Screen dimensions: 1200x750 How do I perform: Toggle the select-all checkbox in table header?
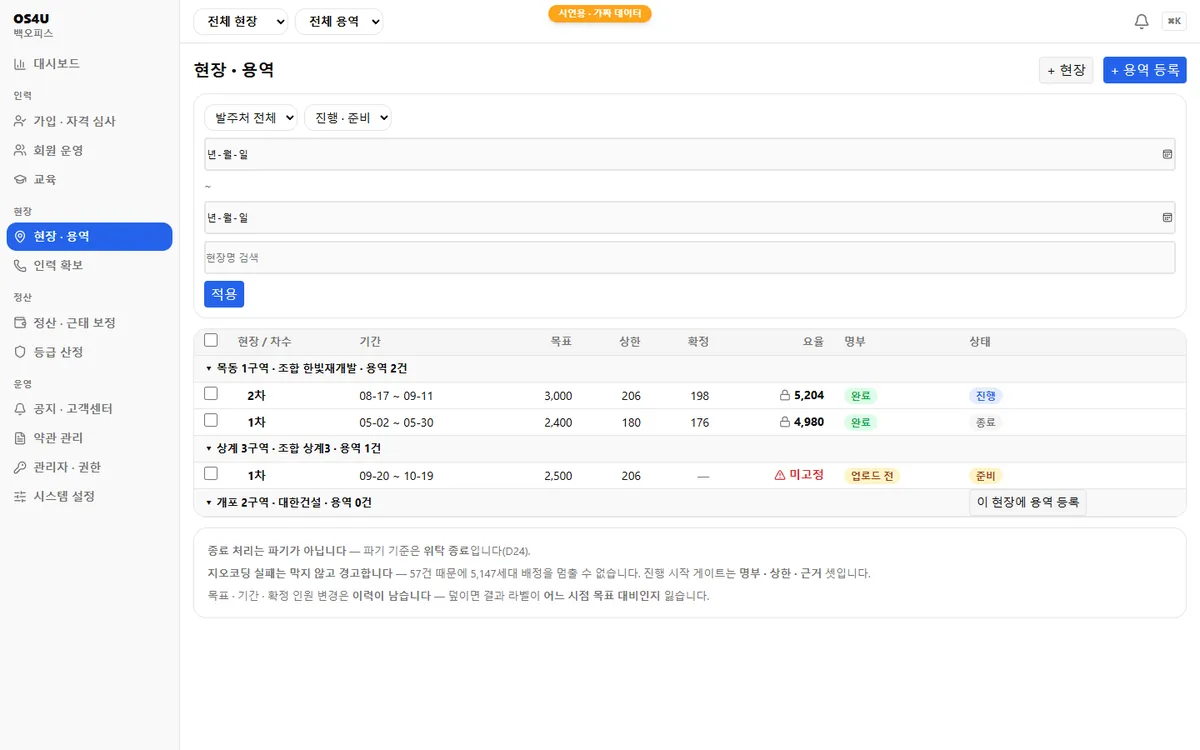point(211,340)
